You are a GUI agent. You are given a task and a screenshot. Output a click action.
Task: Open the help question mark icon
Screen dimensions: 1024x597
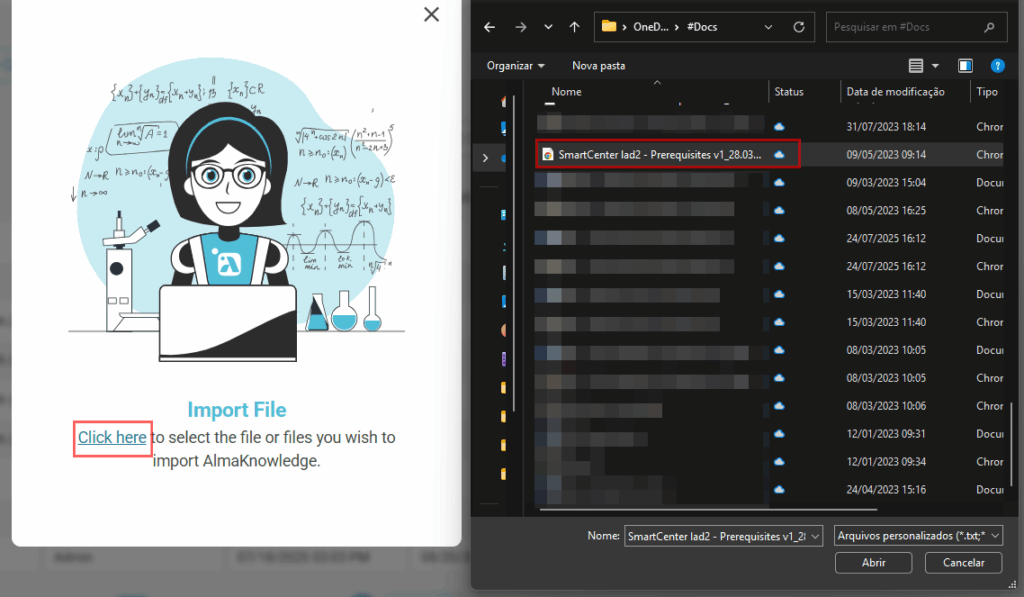pyautogui.click(x=996, y=66)
